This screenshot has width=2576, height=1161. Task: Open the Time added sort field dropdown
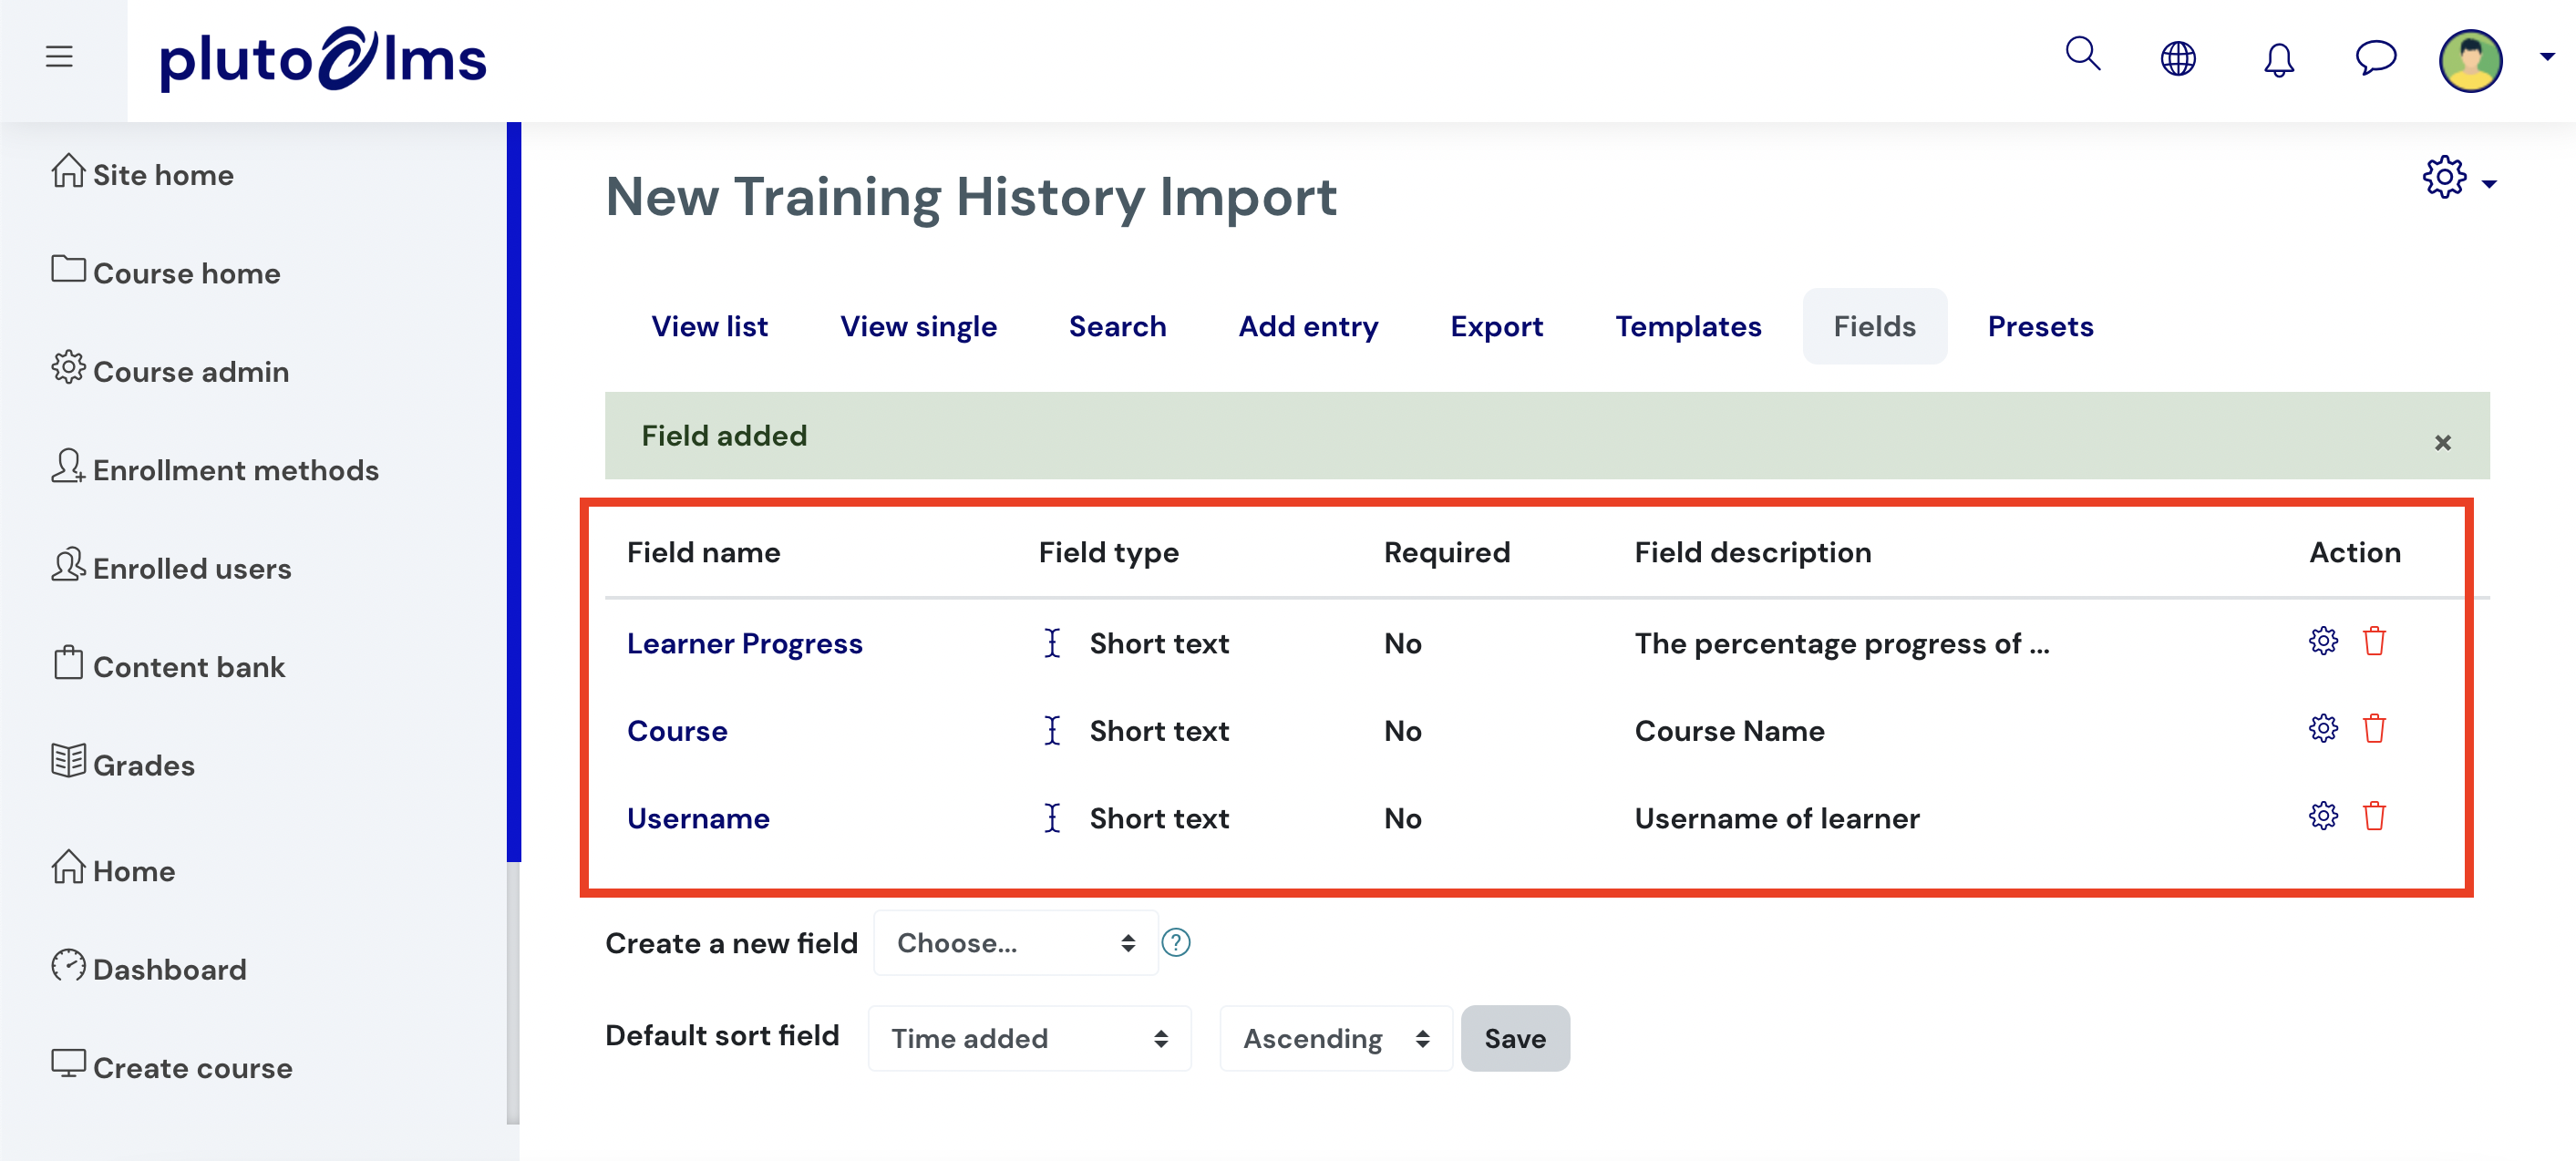[x=1029, y=1038]
